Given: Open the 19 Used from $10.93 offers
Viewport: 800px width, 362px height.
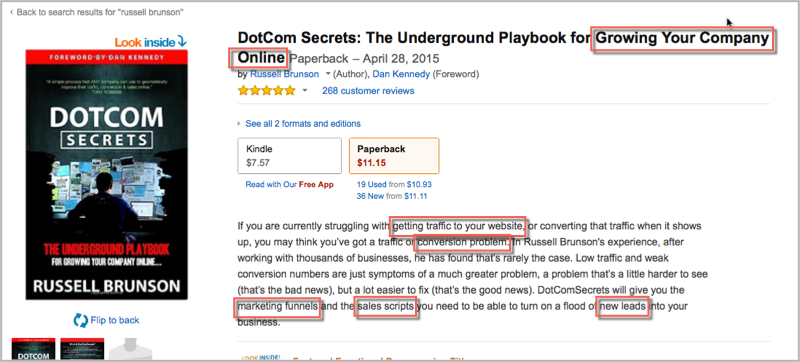Looking at the screenshot, I should coord(394,185).
